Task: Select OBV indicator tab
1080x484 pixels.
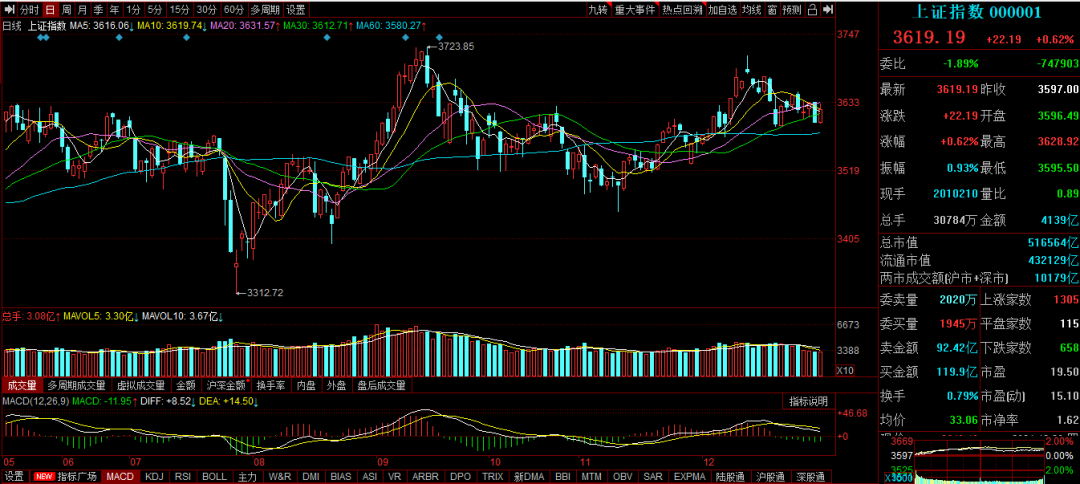Action: (x=623, y=476)
